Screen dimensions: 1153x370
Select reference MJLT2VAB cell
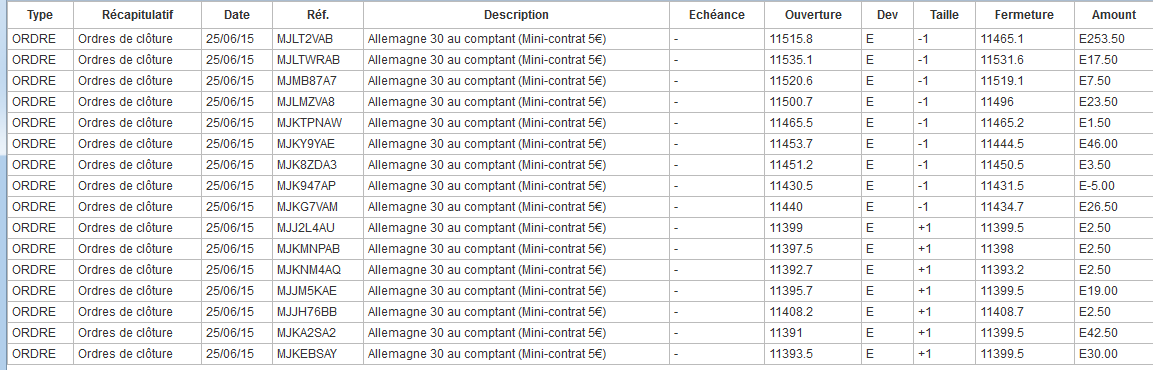[x=318, y=39]
